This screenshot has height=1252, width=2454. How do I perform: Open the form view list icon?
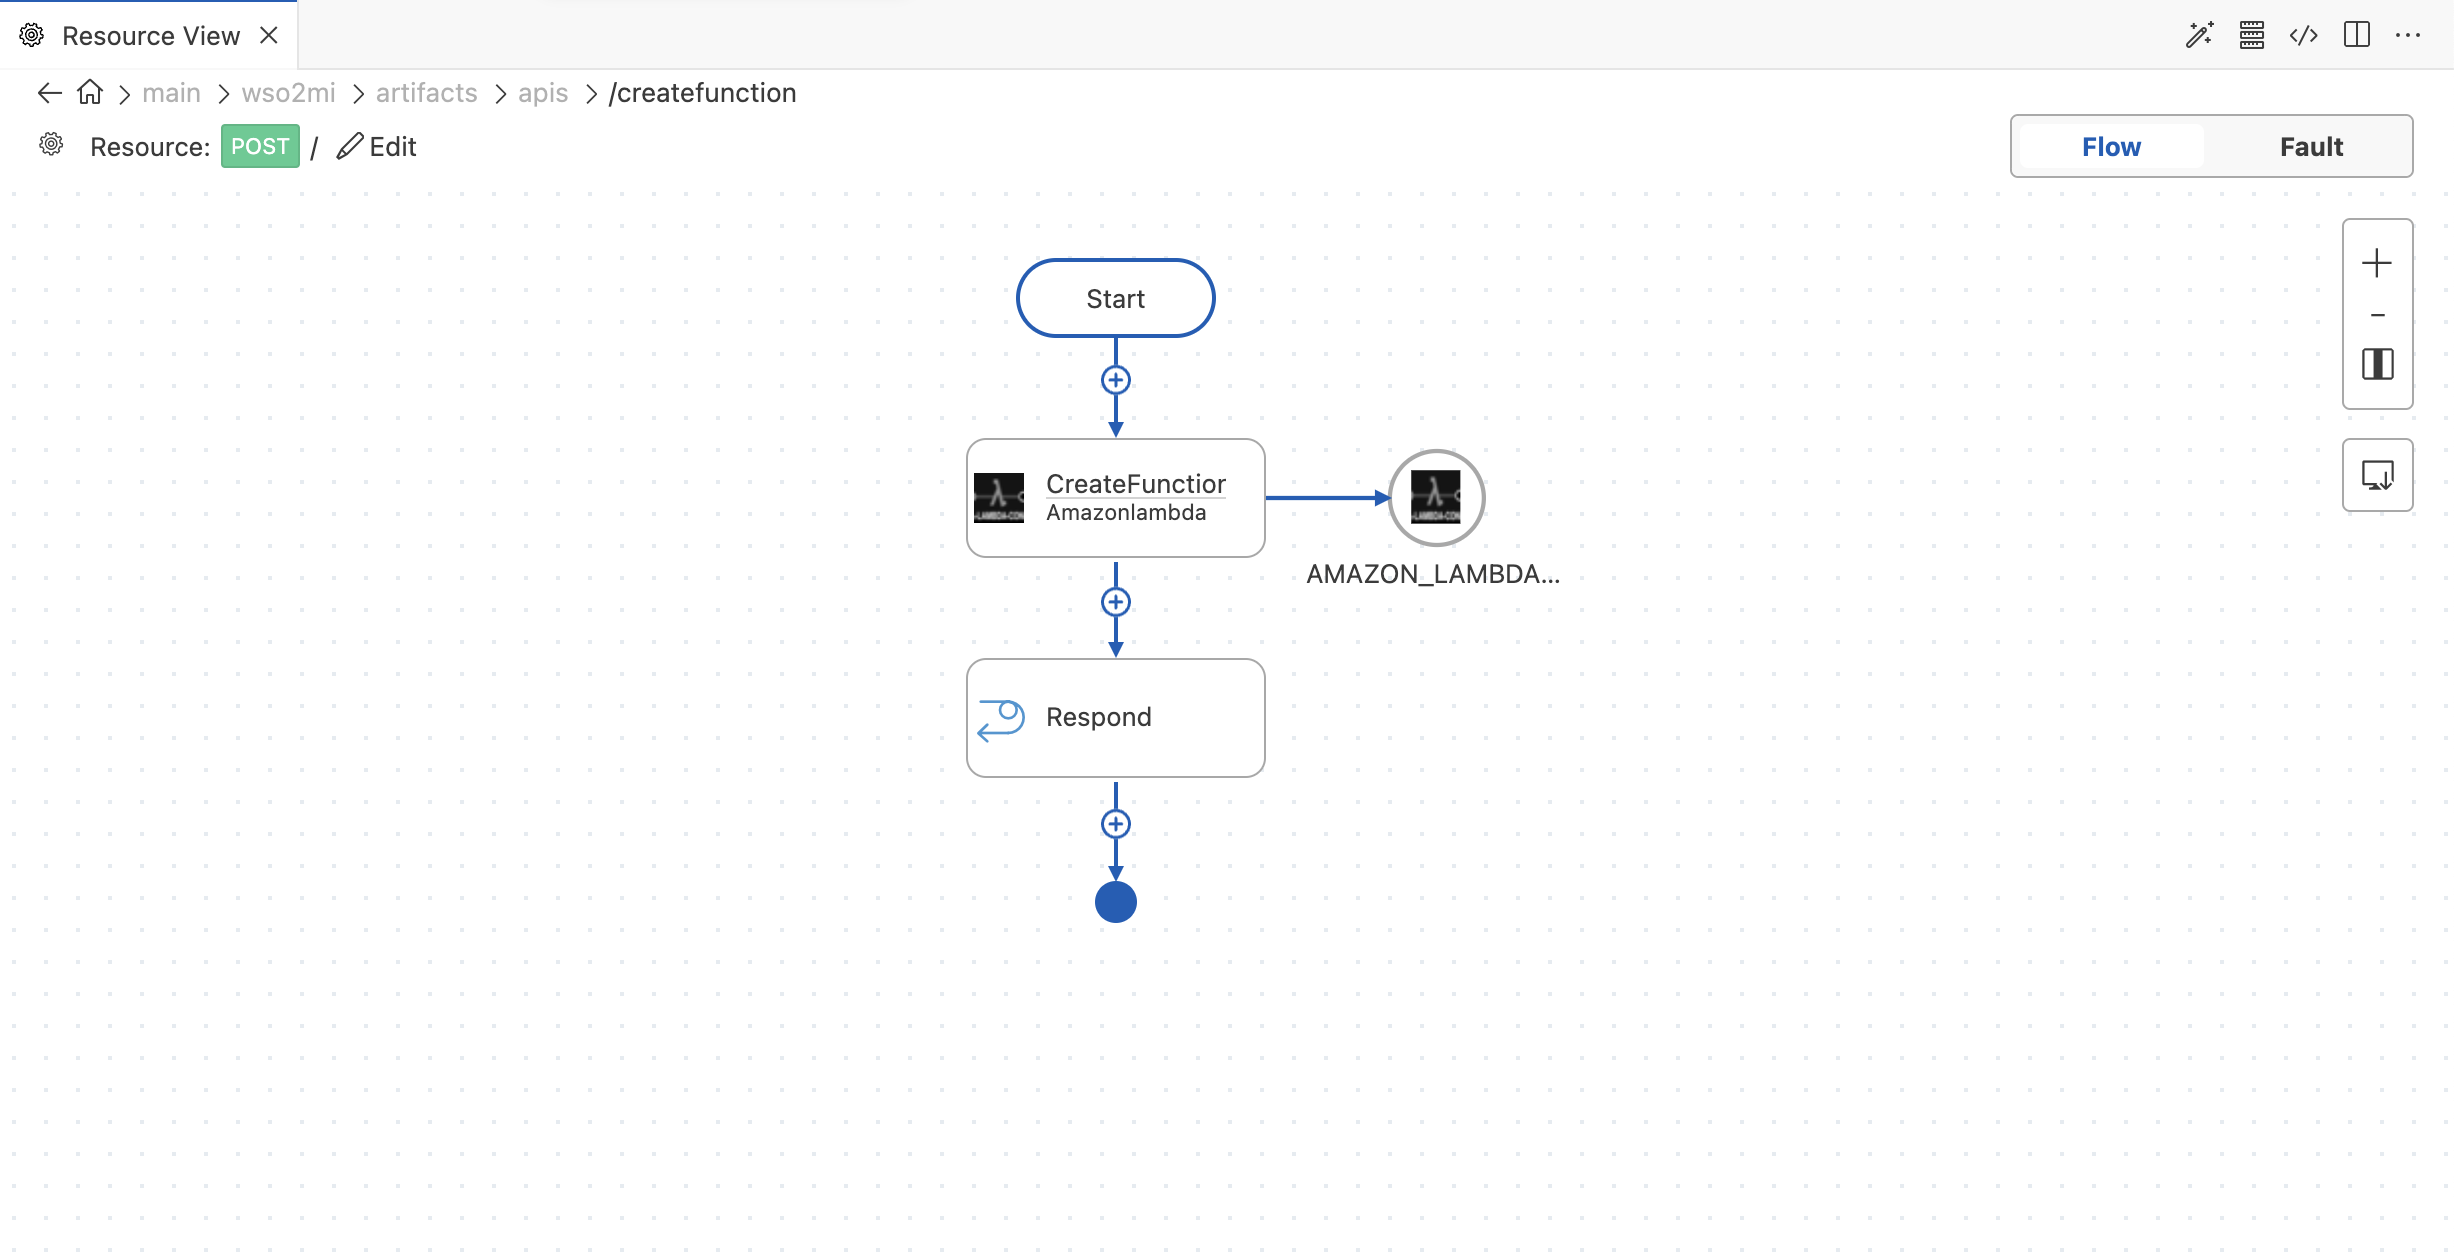click(2252, 35)
